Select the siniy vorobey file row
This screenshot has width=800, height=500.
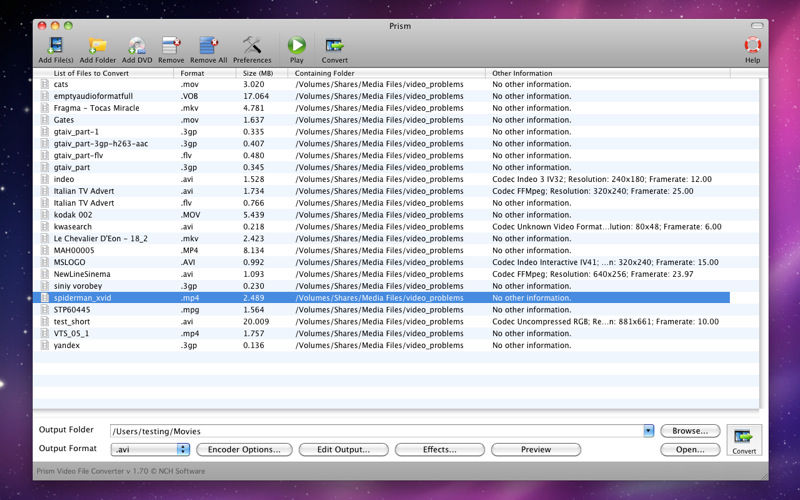pyautogui.click(x=382, y=286)
